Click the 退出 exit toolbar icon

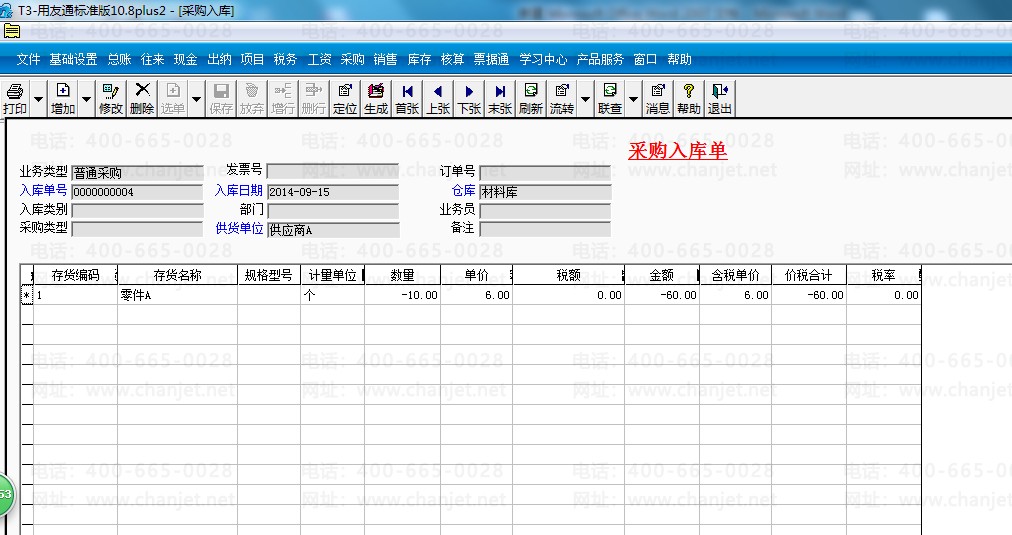coord(719,99)
